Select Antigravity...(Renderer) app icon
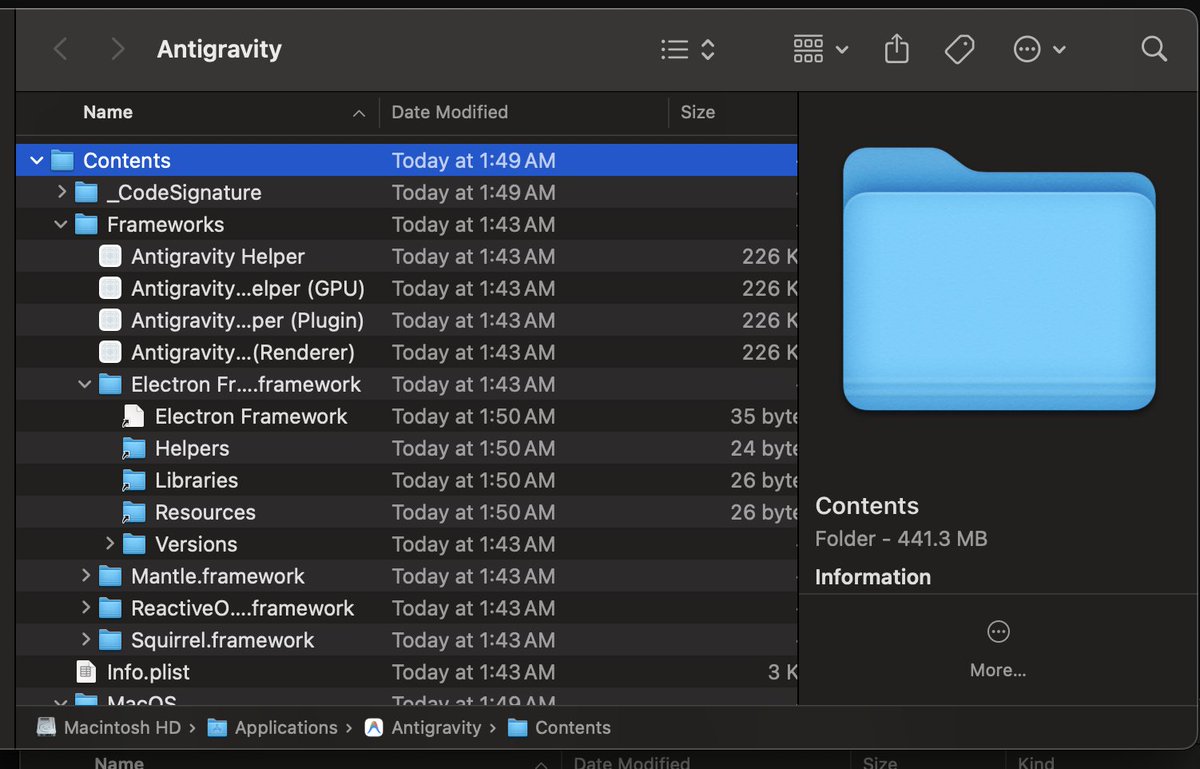1200x769 pixels. pos(110,352)
